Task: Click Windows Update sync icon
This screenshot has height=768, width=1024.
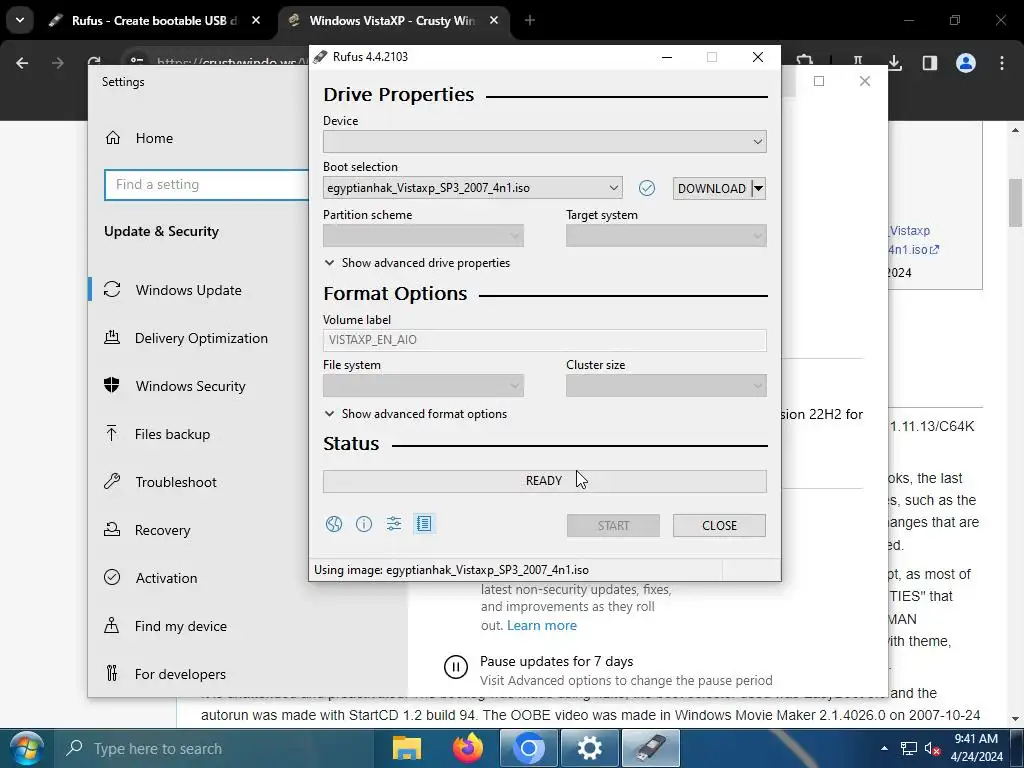Action: pyautogui.click(x=112, y=289)
